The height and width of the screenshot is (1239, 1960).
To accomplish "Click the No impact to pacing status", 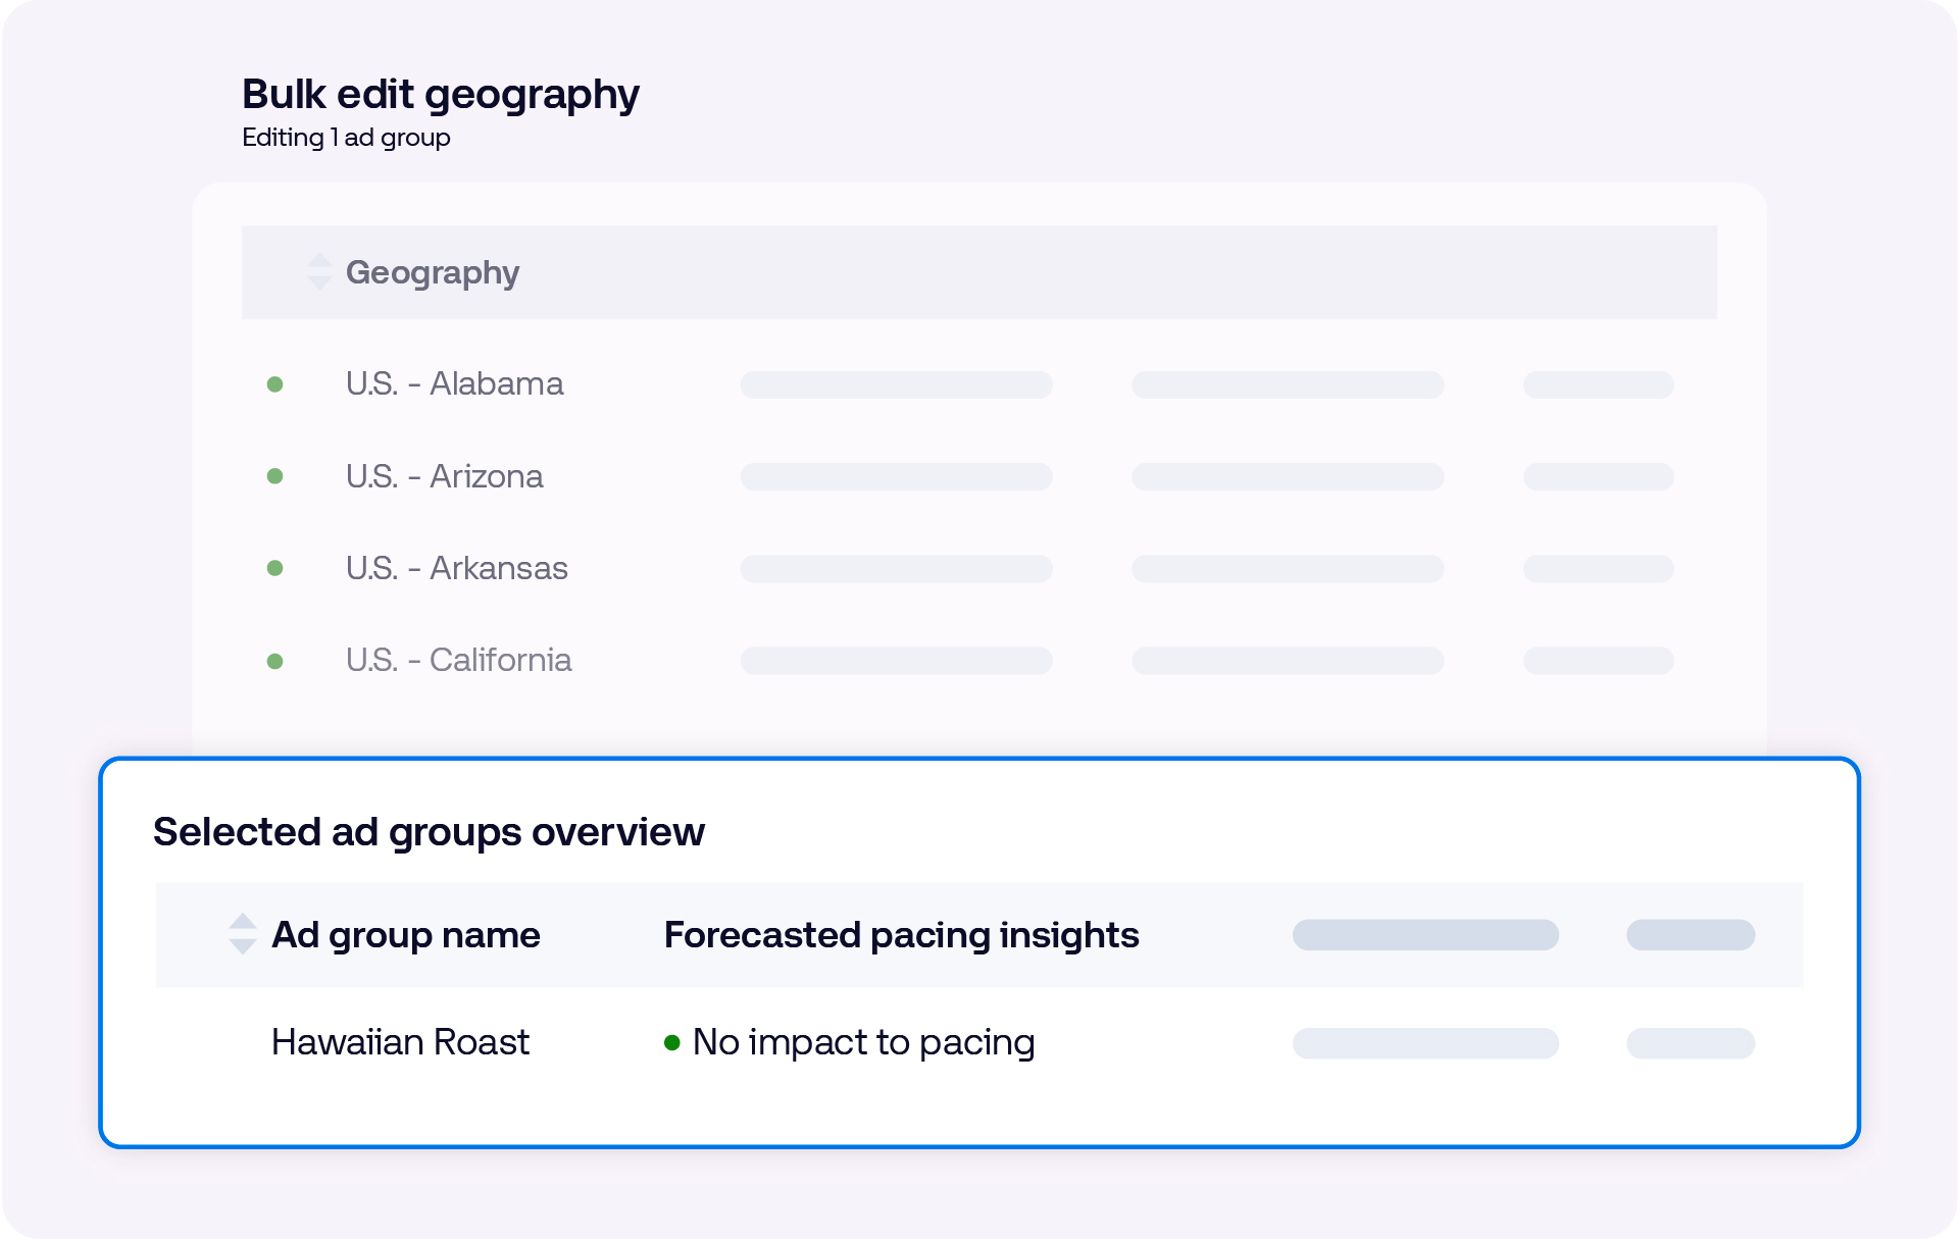I will (x=863, y=1042).
